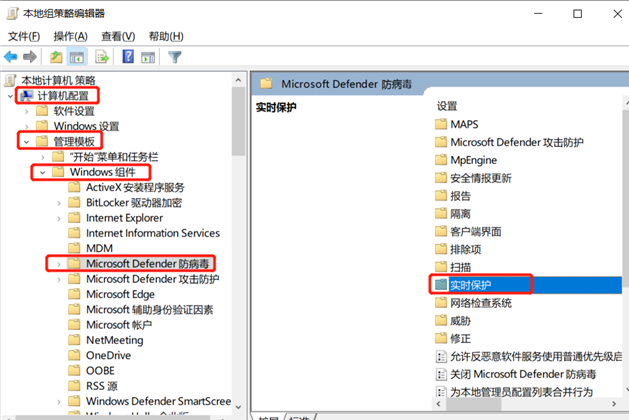Toggle the Show/Hide console tree icon

(x=77, y=57)
